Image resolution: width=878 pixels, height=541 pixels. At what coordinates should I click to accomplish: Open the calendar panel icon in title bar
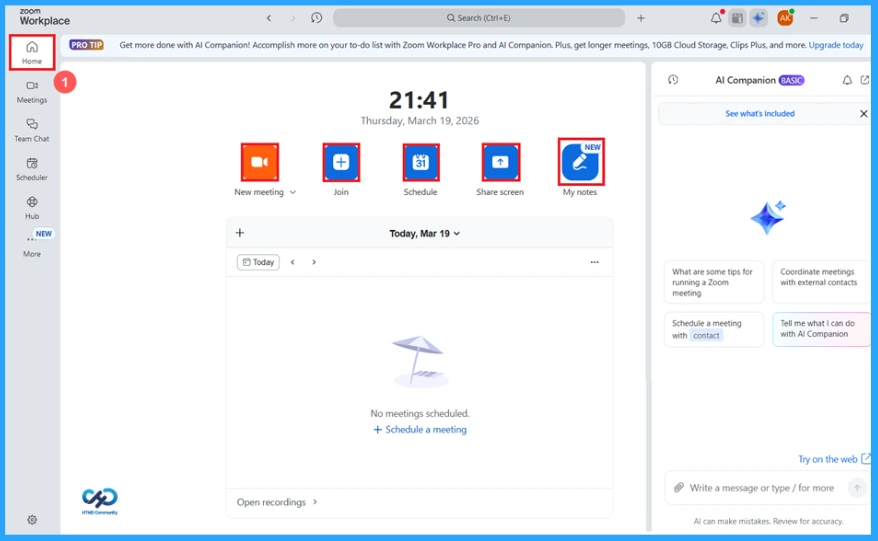(x=737, y=18)
